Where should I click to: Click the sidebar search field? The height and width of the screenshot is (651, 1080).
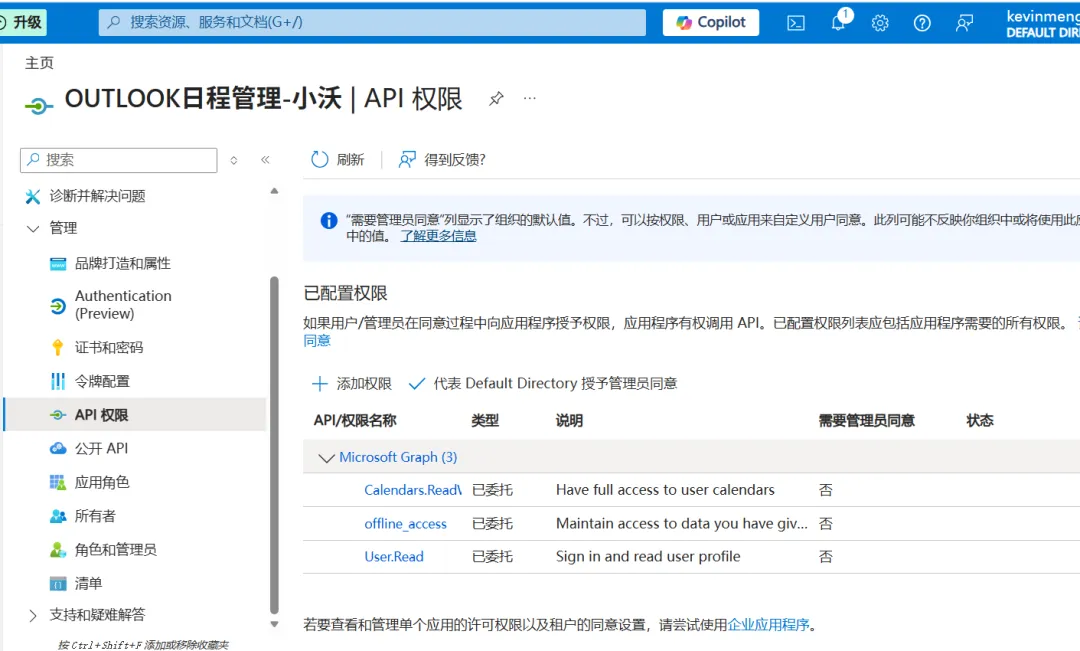pos(118,160)
